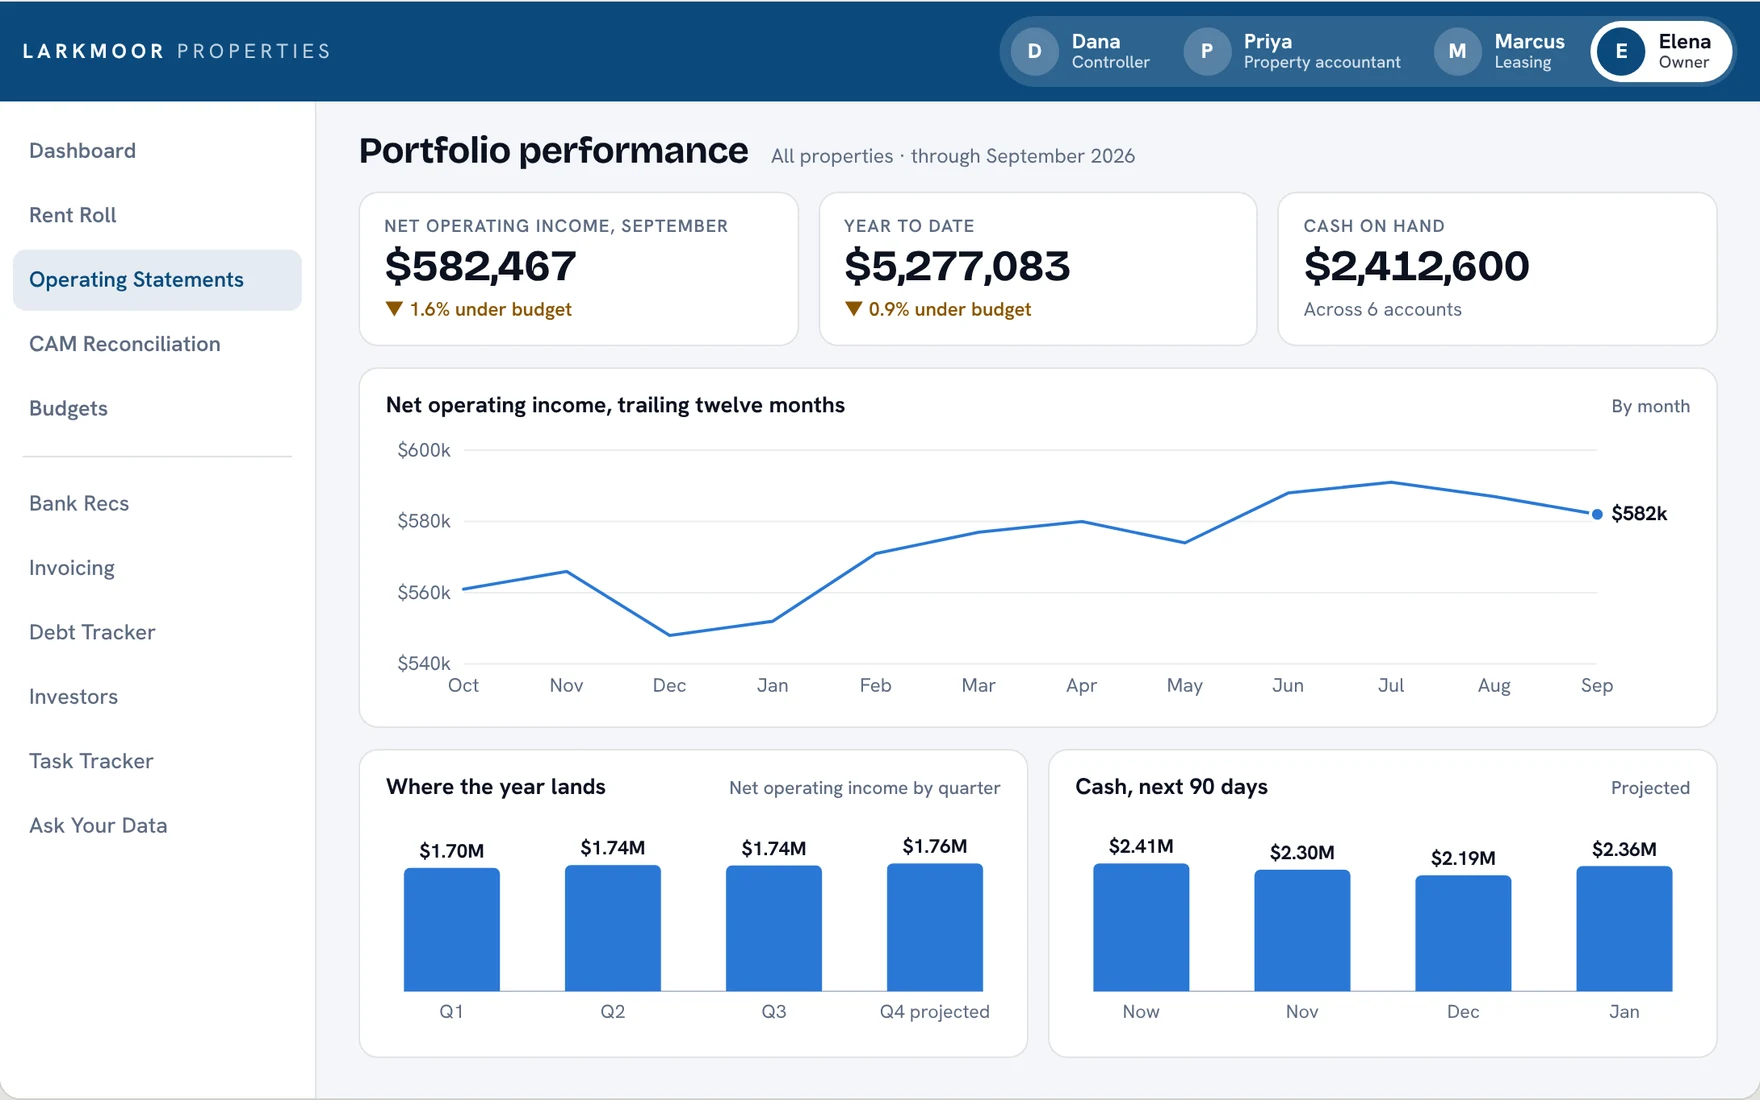1760x1100 pixels.
Task: Click Priya's avatar circle with letter P
Action: (1207, 51)
